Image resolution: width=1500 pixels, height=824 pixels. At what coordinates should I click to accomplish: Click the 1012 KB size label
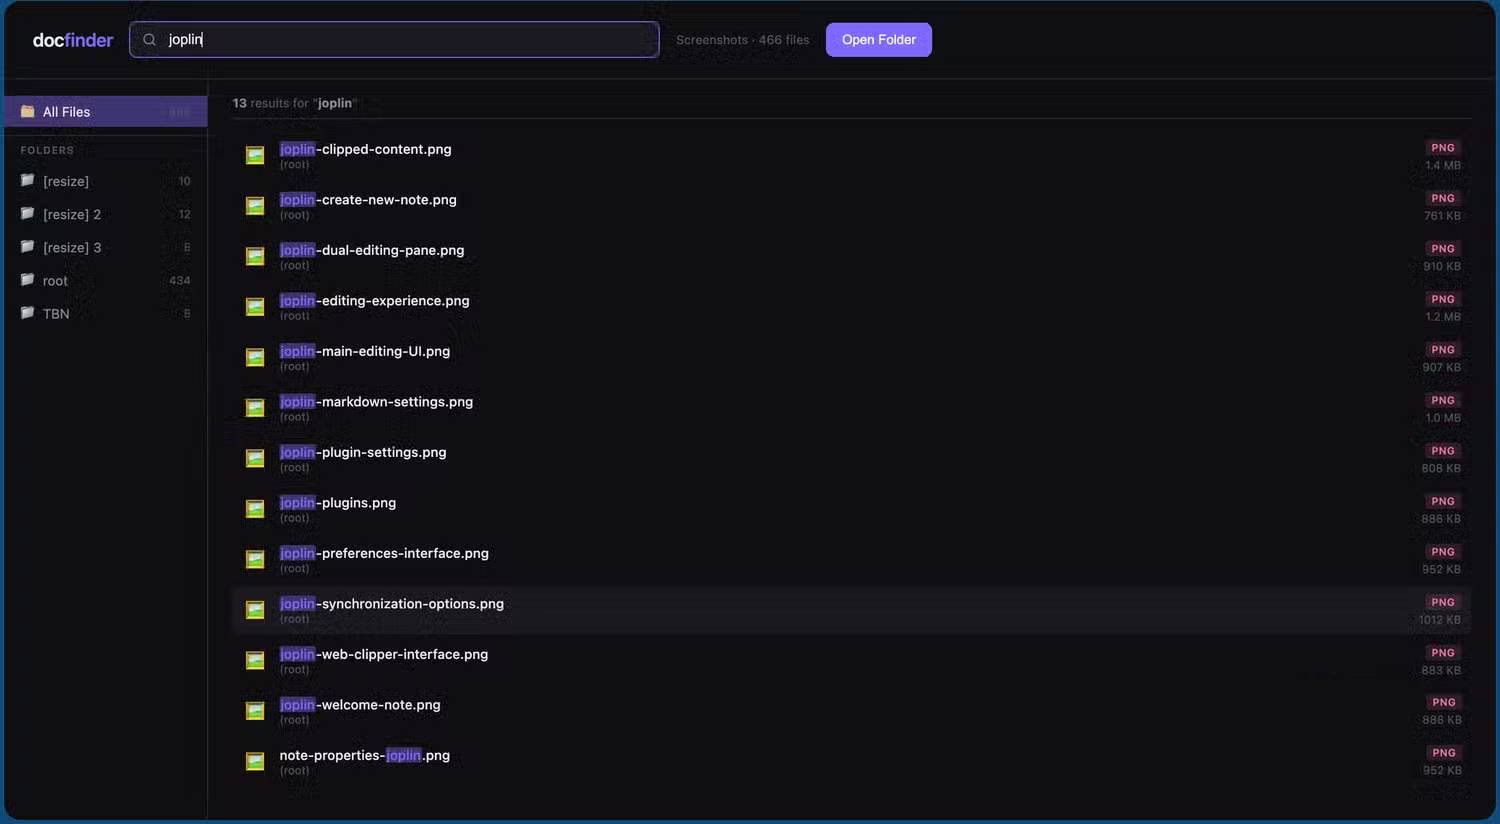pos(1440,620)
